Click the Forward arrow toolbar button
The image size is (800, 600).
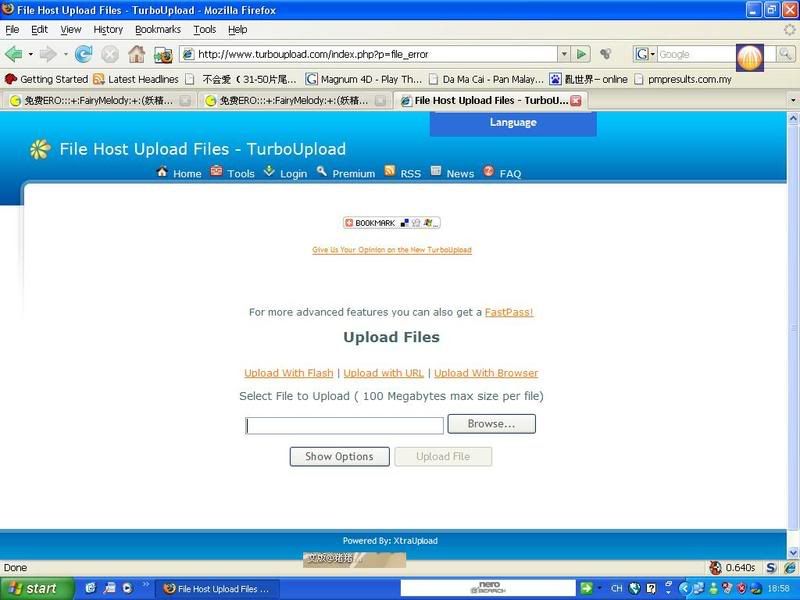coord(48,54)
